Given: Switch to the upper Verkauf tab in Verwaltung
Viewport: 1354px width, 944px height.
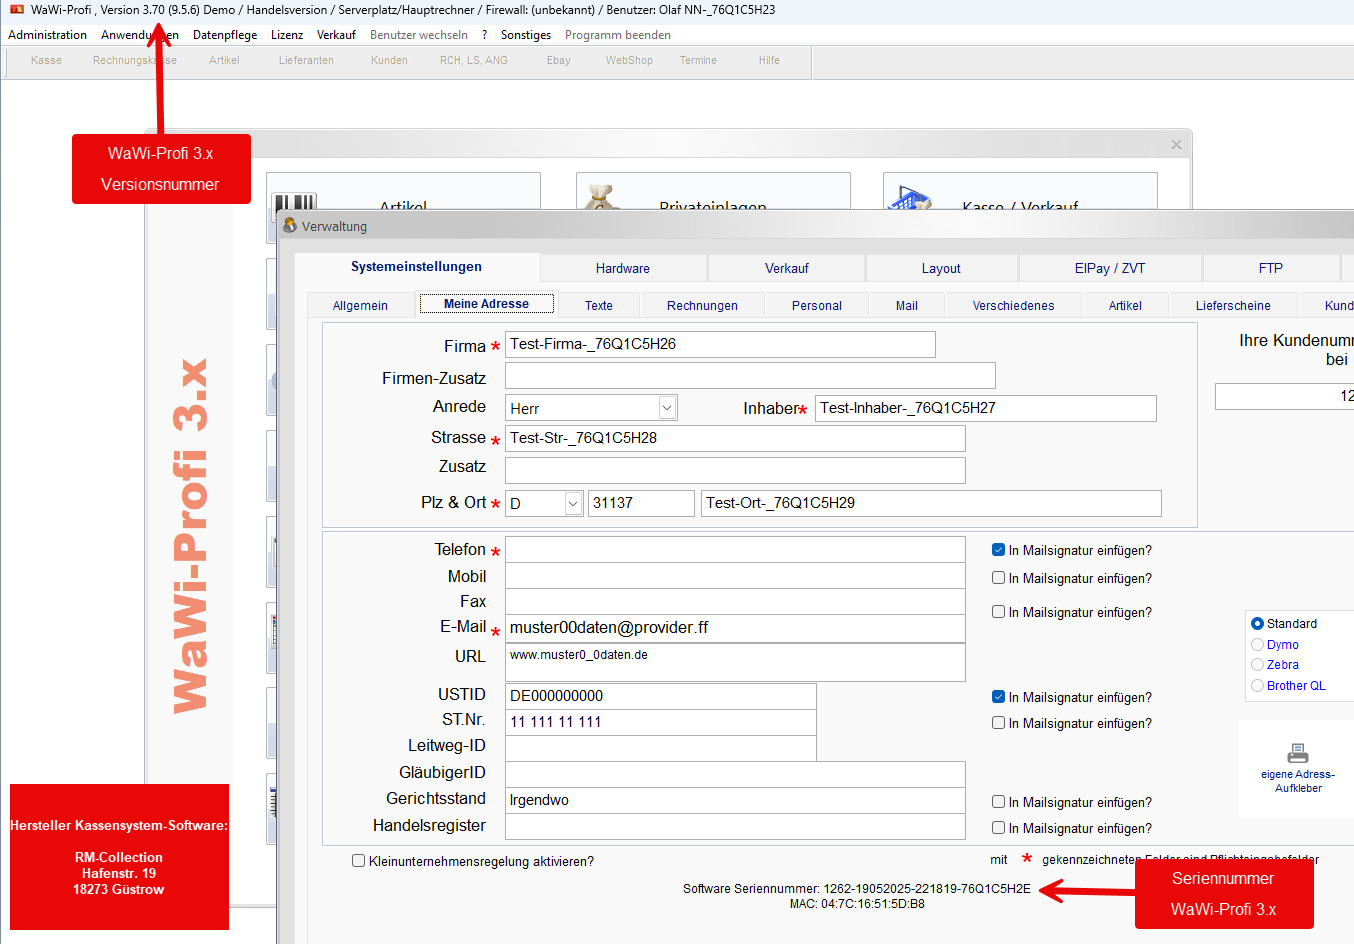Looking at the screenshot, I should (x=787, y=268).
